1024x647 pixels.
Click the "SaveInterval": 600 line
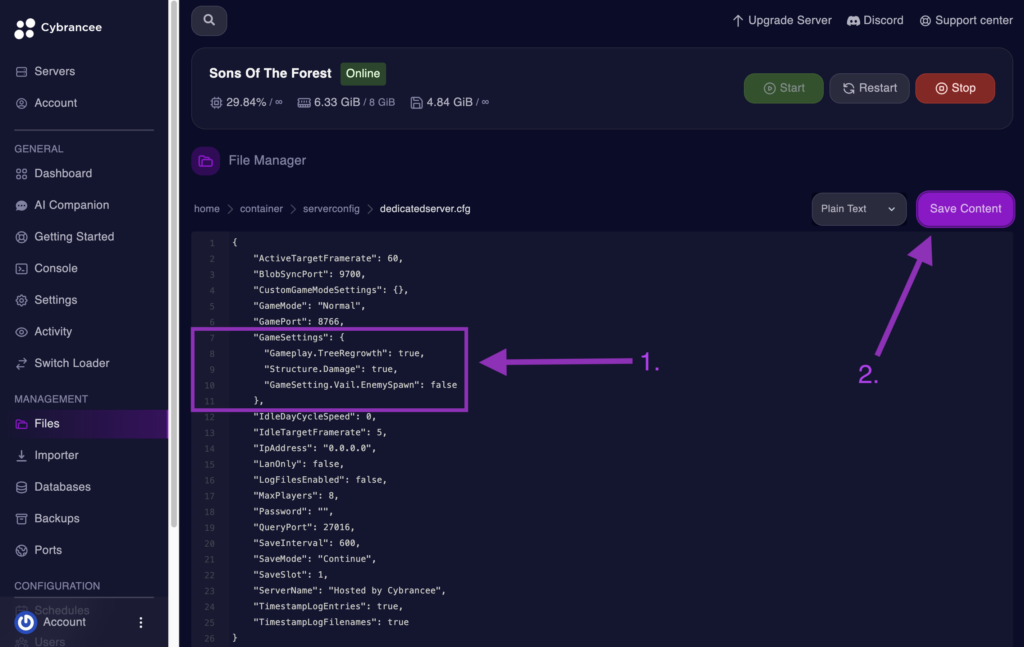tap(306, 543)
